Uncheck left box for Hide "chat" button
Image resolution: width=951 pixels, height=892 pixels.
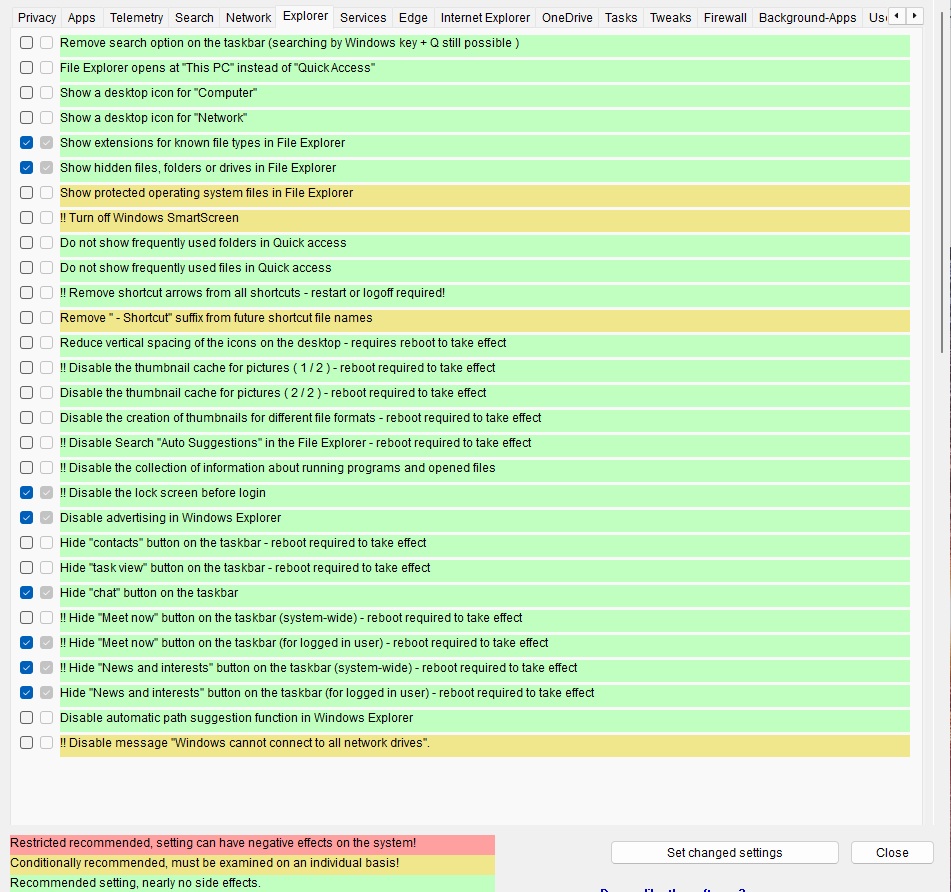point(27,593)
